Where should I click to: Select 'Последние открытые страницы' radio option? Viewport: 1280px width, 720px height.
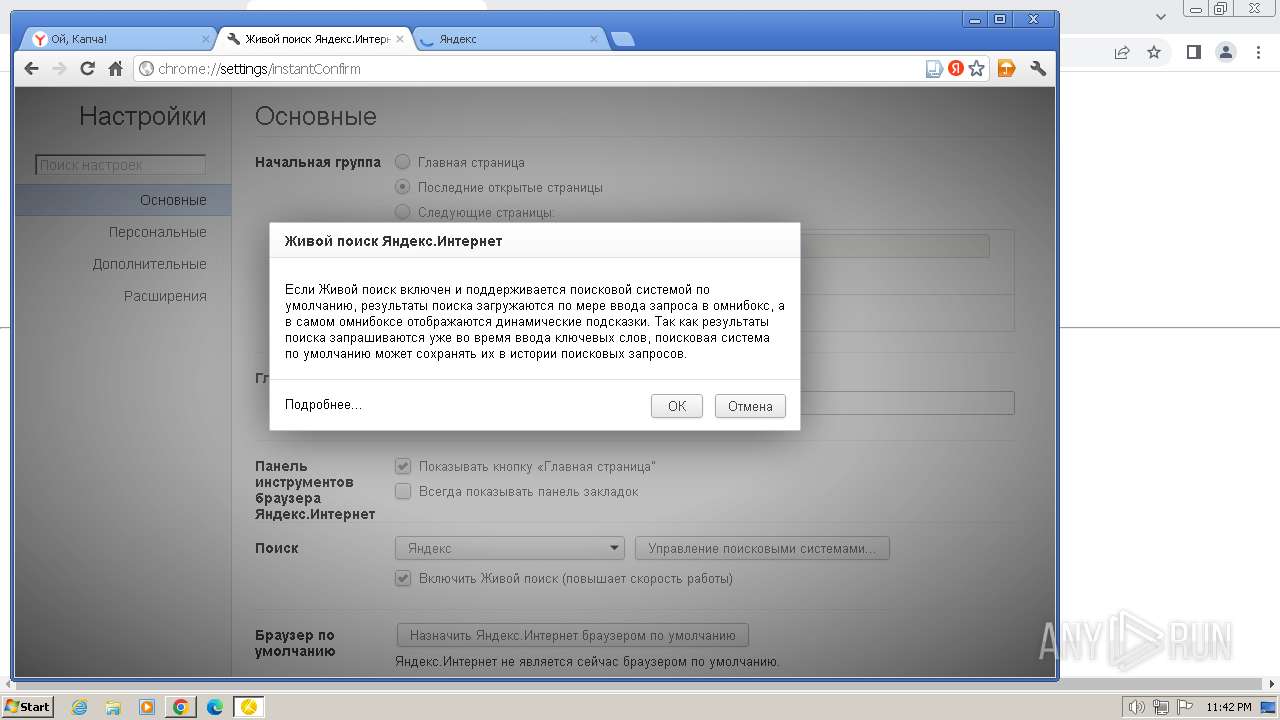403,187
